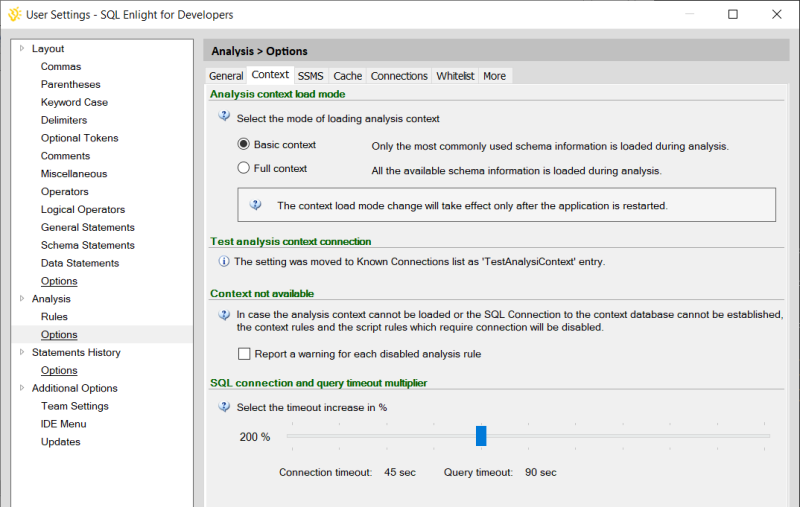800x507 pixels.
Task: Click help icon in context load mode restart note
Action: pos(256,205)
